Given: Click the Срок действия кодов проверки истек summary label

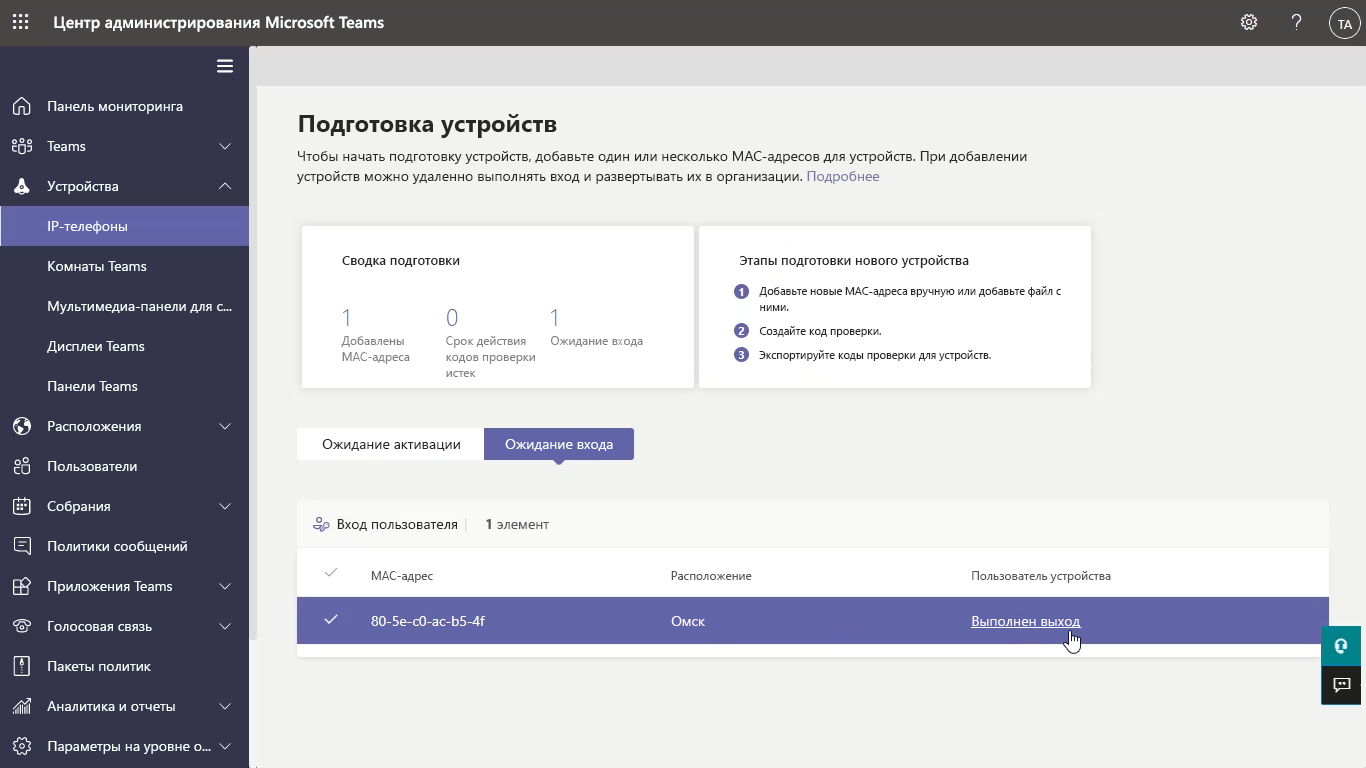Looking at the screenshot, I should pos(491,357).
